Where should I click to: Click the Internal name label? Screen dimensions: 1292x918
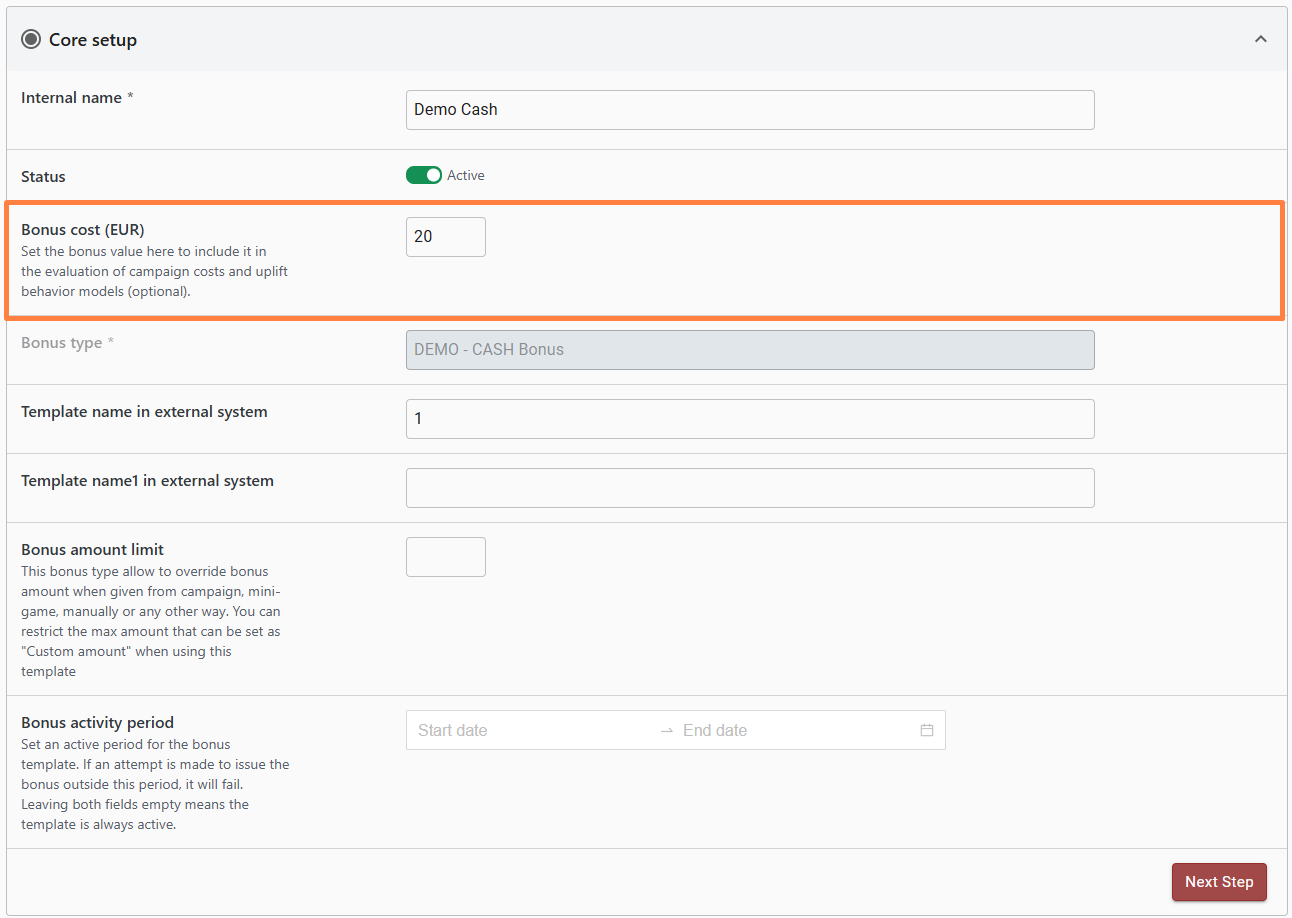click(x=71, y=98)
